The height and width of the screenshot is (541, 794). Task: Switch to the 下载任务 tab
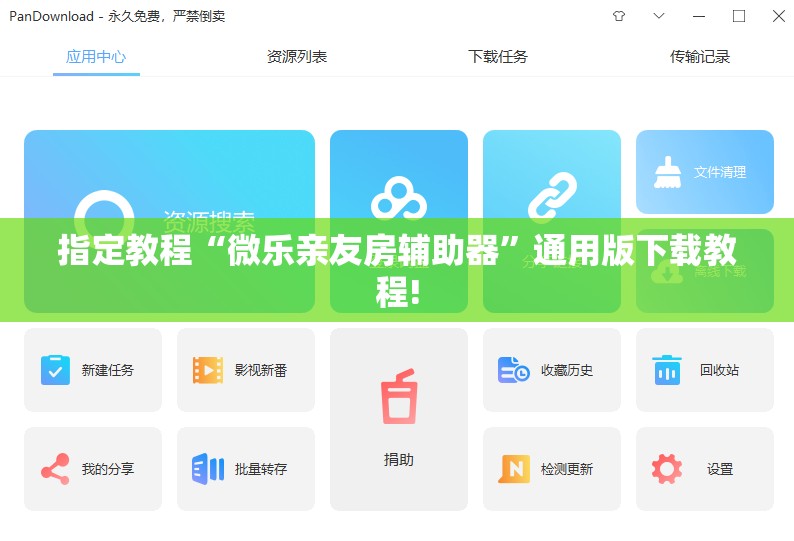(498, 56)
